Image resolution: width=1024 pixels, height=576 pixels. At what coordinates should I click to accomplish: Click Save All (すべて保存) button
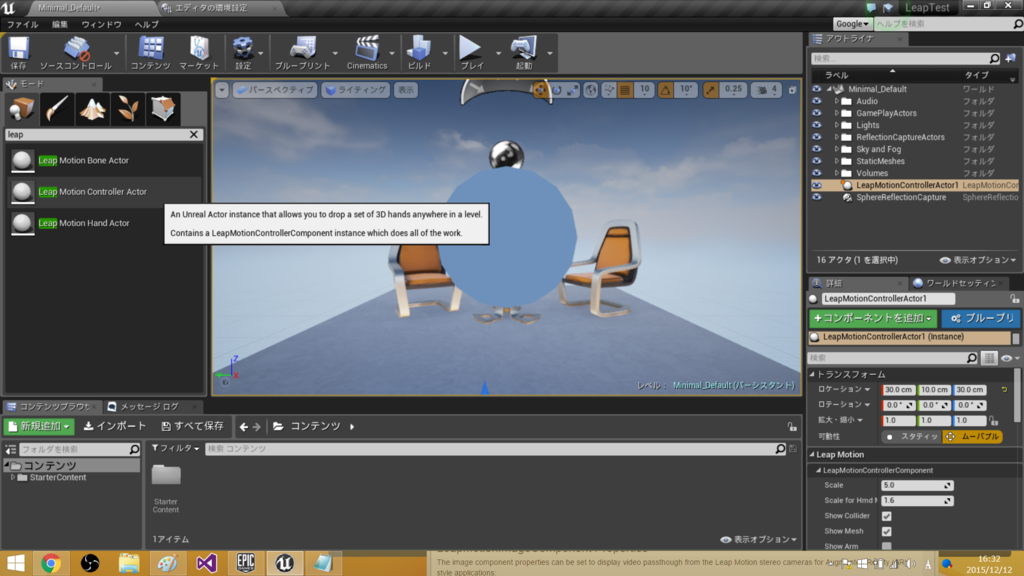[193, 426]
